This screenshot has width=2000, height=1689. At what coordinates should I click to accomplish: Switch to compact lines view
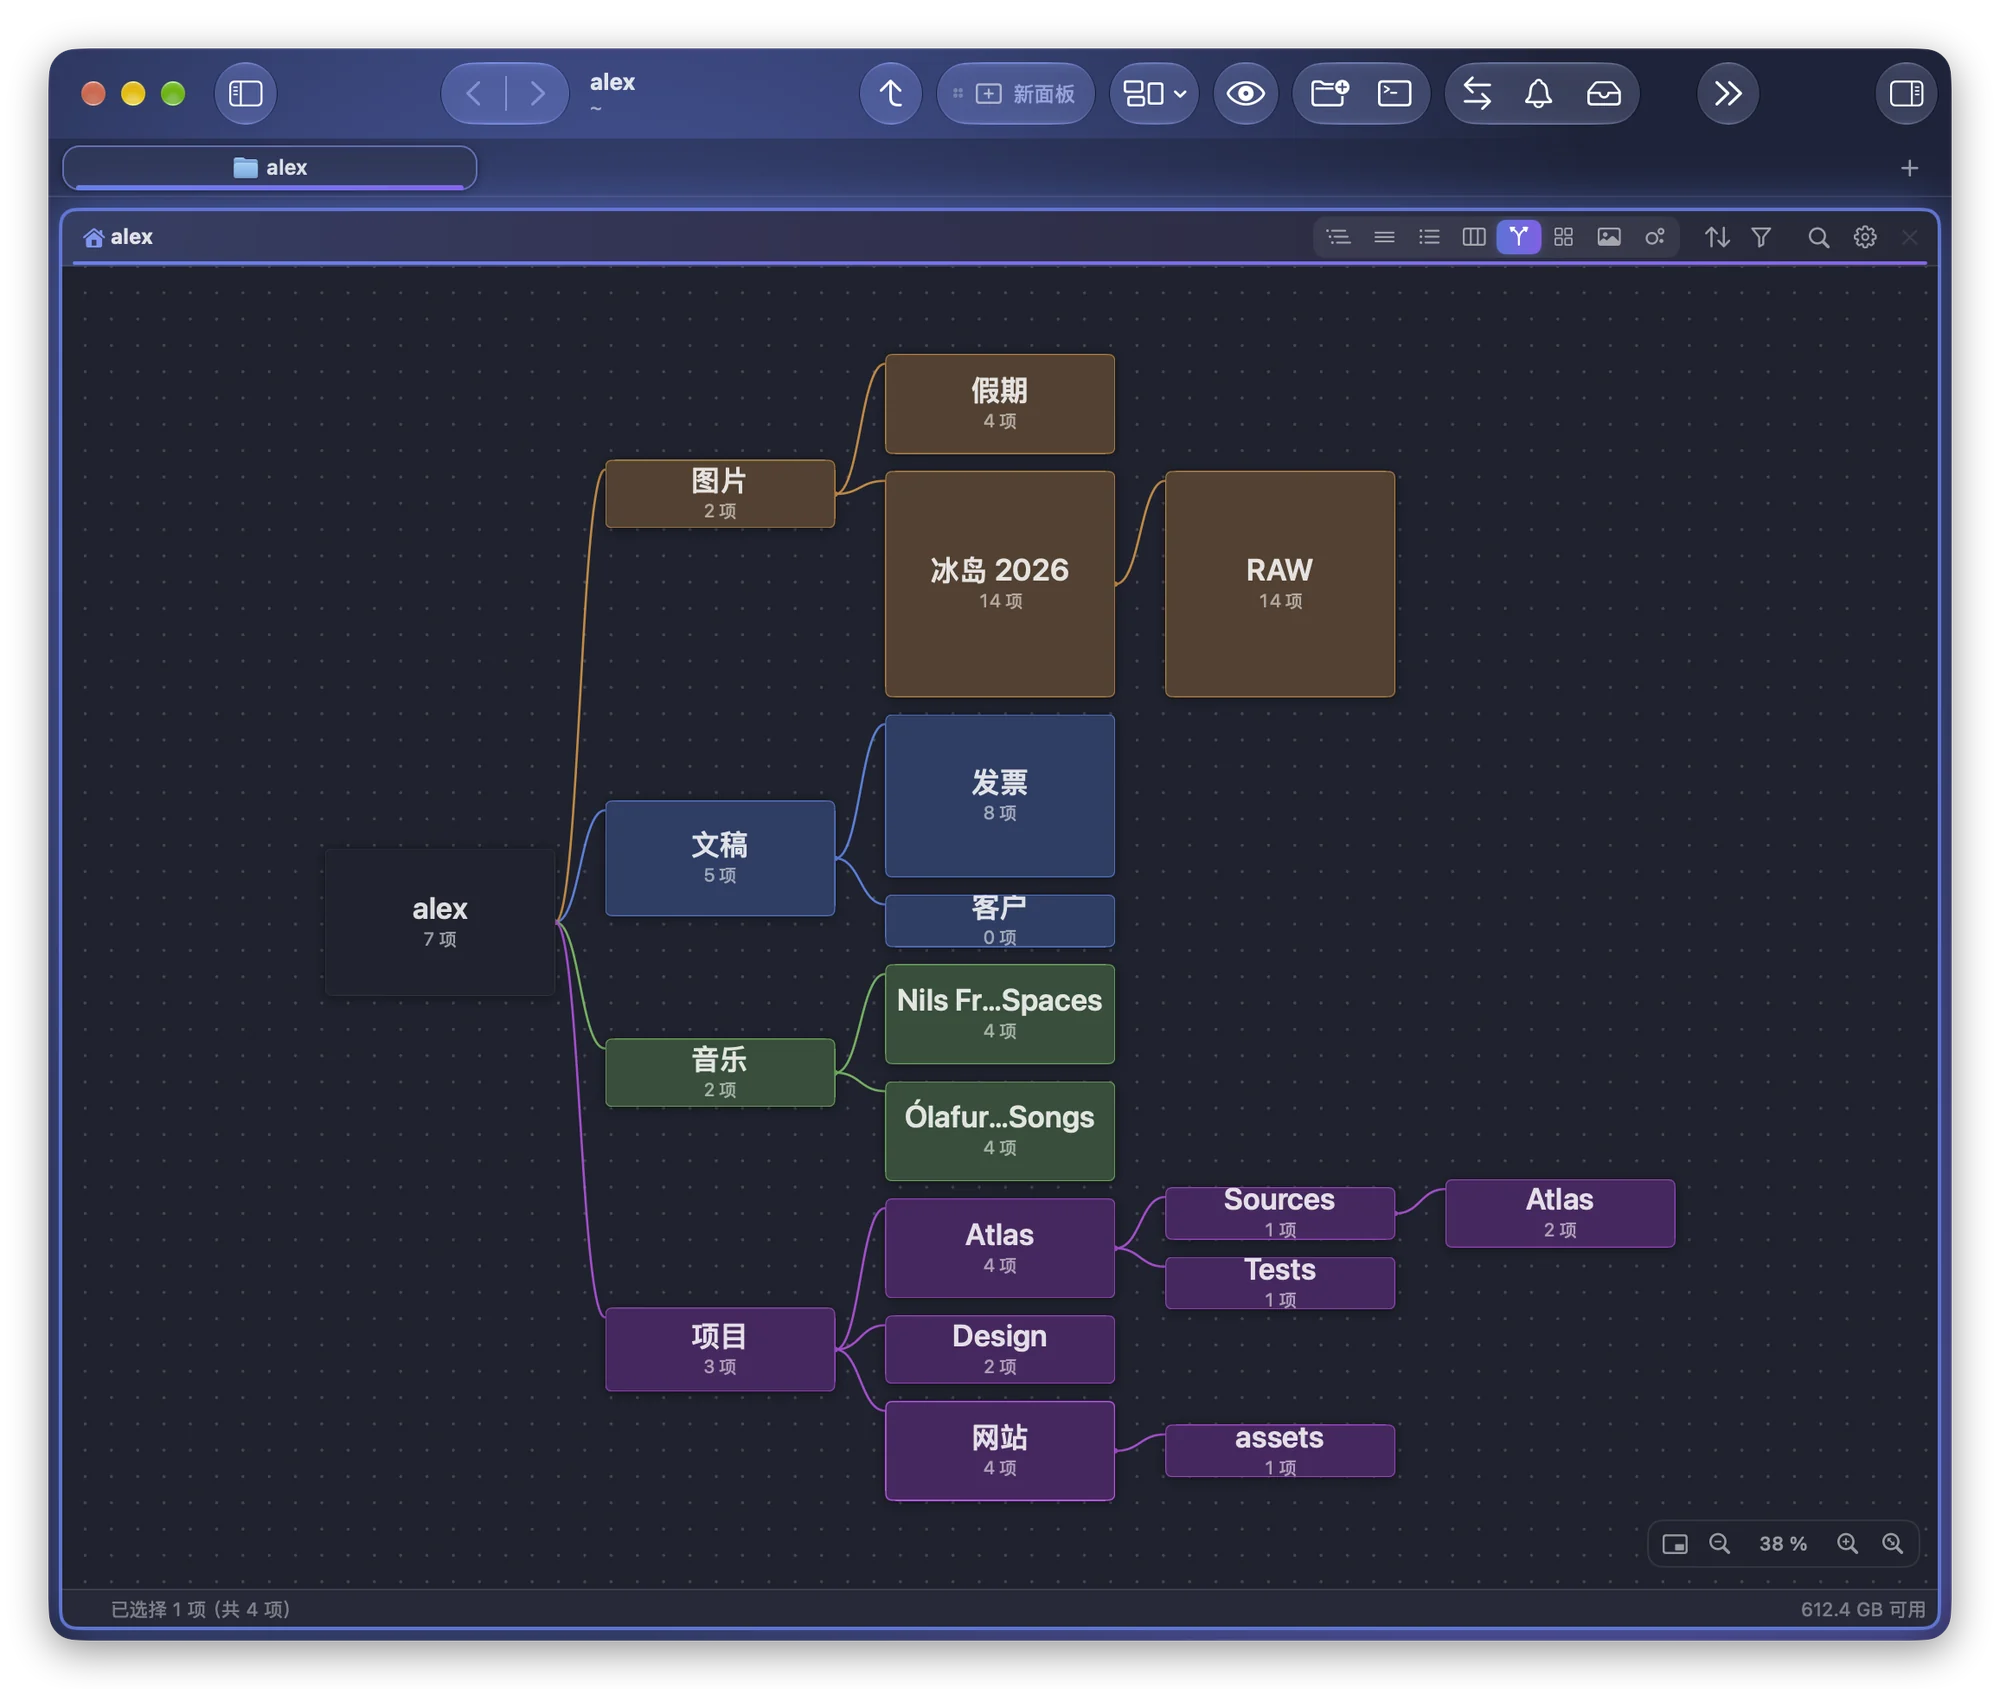point(1384,237)
